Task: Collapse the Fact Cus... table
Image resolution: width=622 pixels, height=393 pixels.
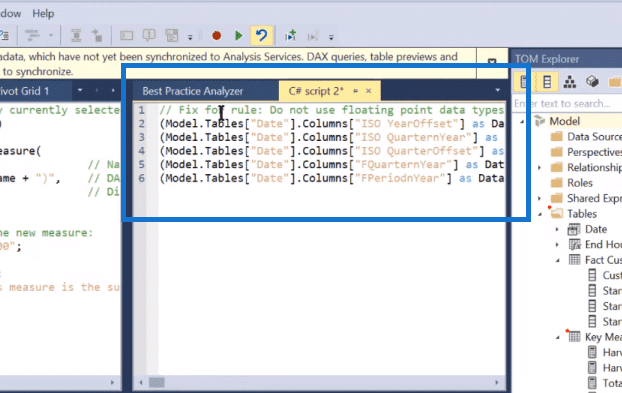Action: point(557,261)
